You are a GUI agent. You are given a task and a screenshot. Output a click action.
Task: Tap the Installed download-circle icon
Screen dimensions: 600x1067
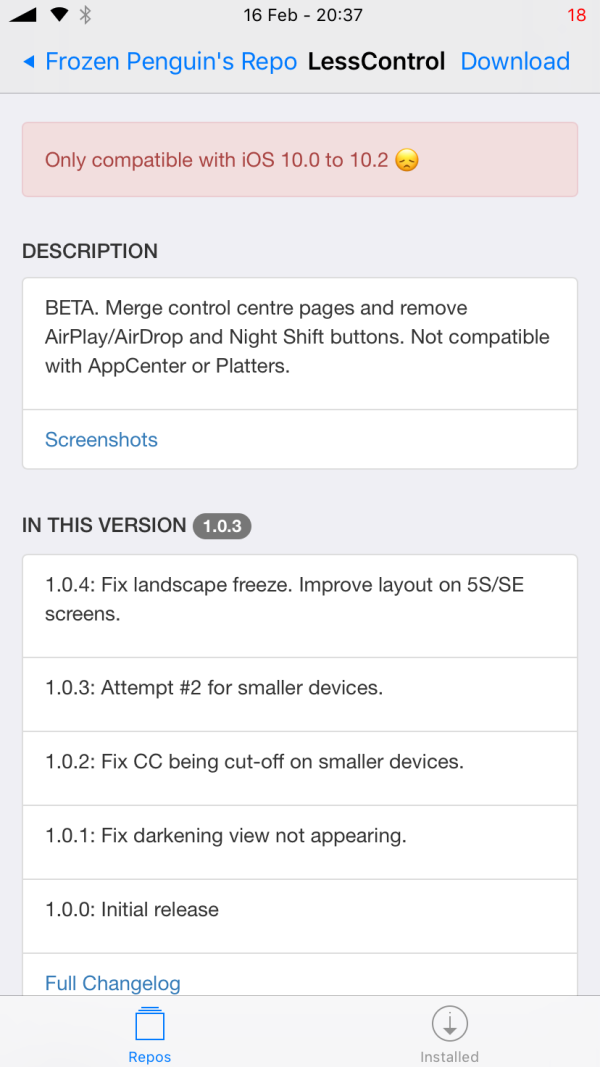click(450, 1023)
